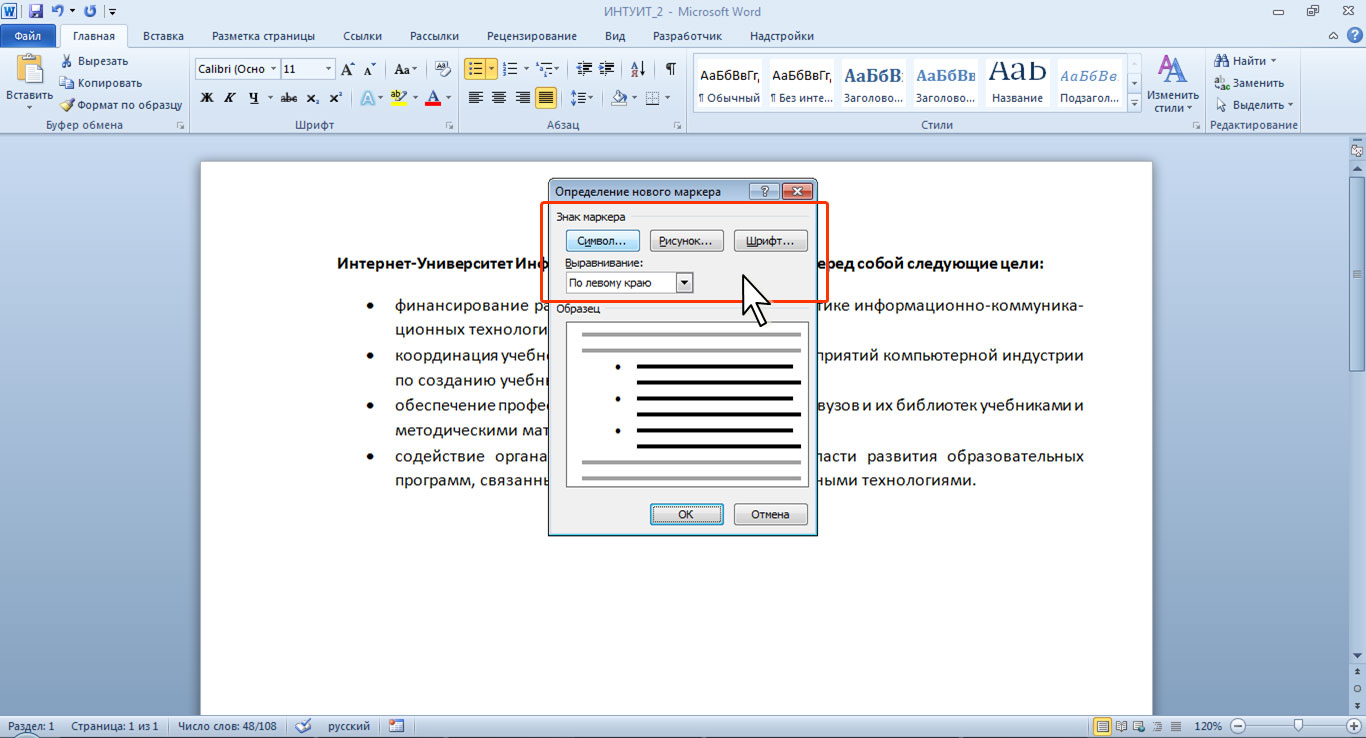The image size is (1366, 738).
Task: Justify text alignment
Action: (x=546, y=98)
